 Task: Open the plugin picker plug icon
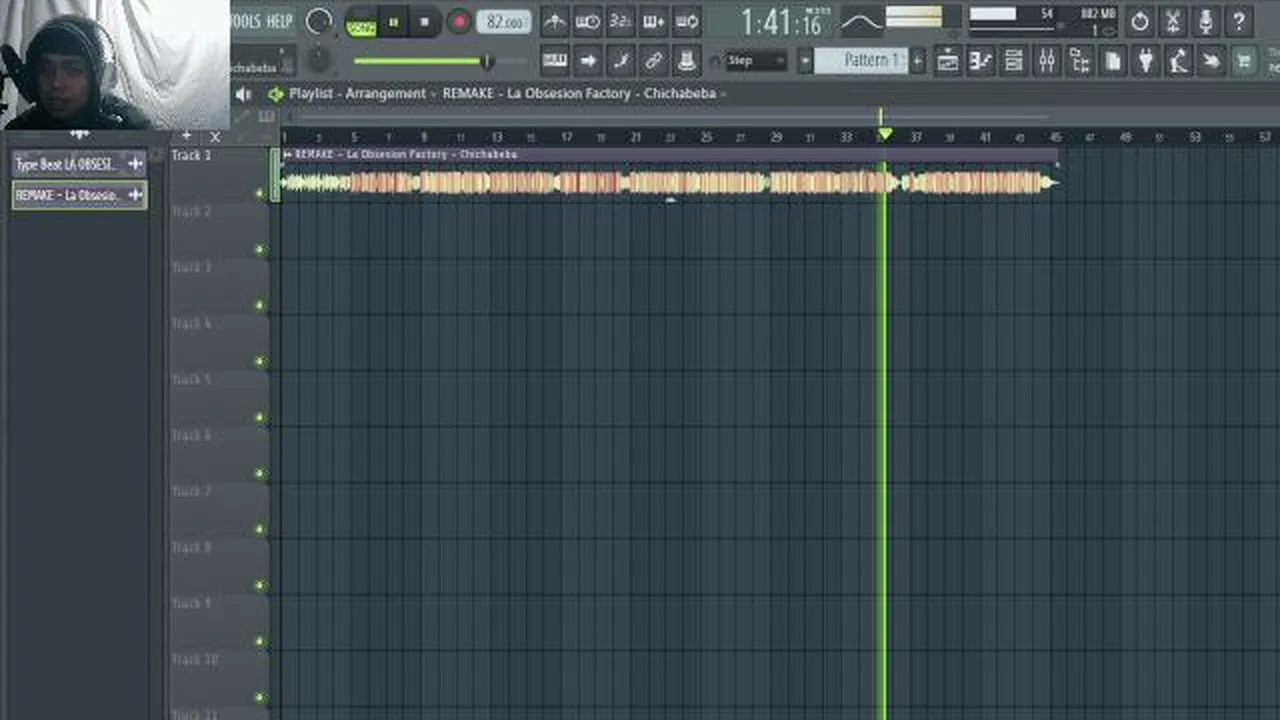(x=1146, y=61)
